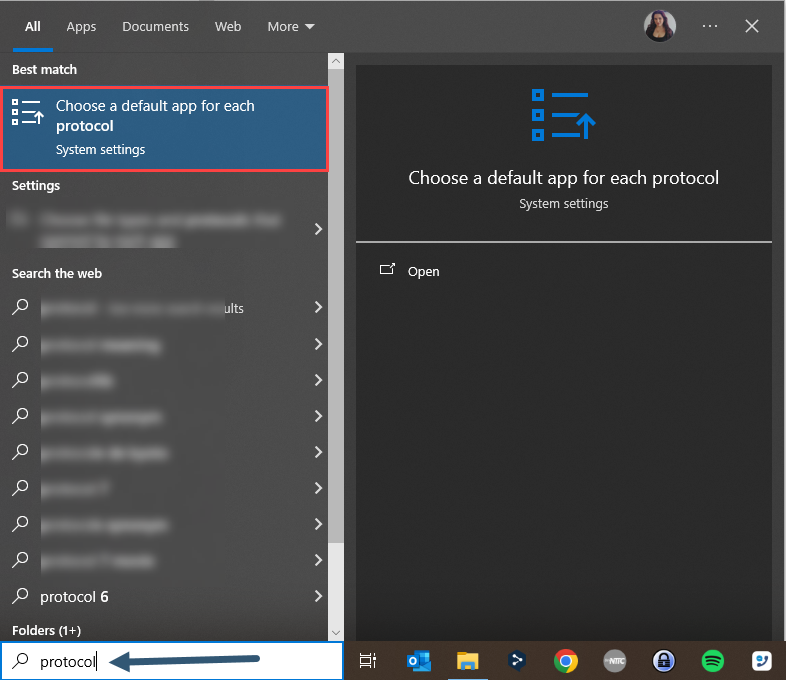Switch to the Apps tab

[x=81, y=27]
